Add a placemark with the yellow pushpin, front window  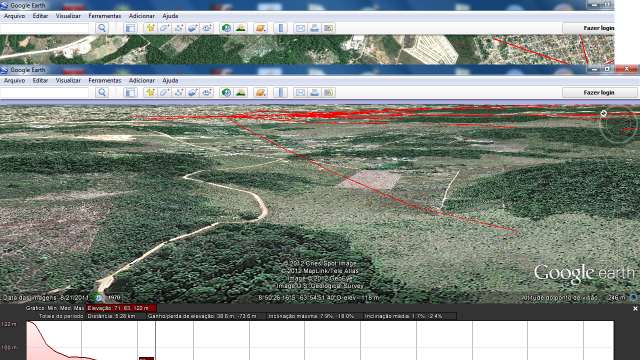pyautogui.click(x=151, y=92)
